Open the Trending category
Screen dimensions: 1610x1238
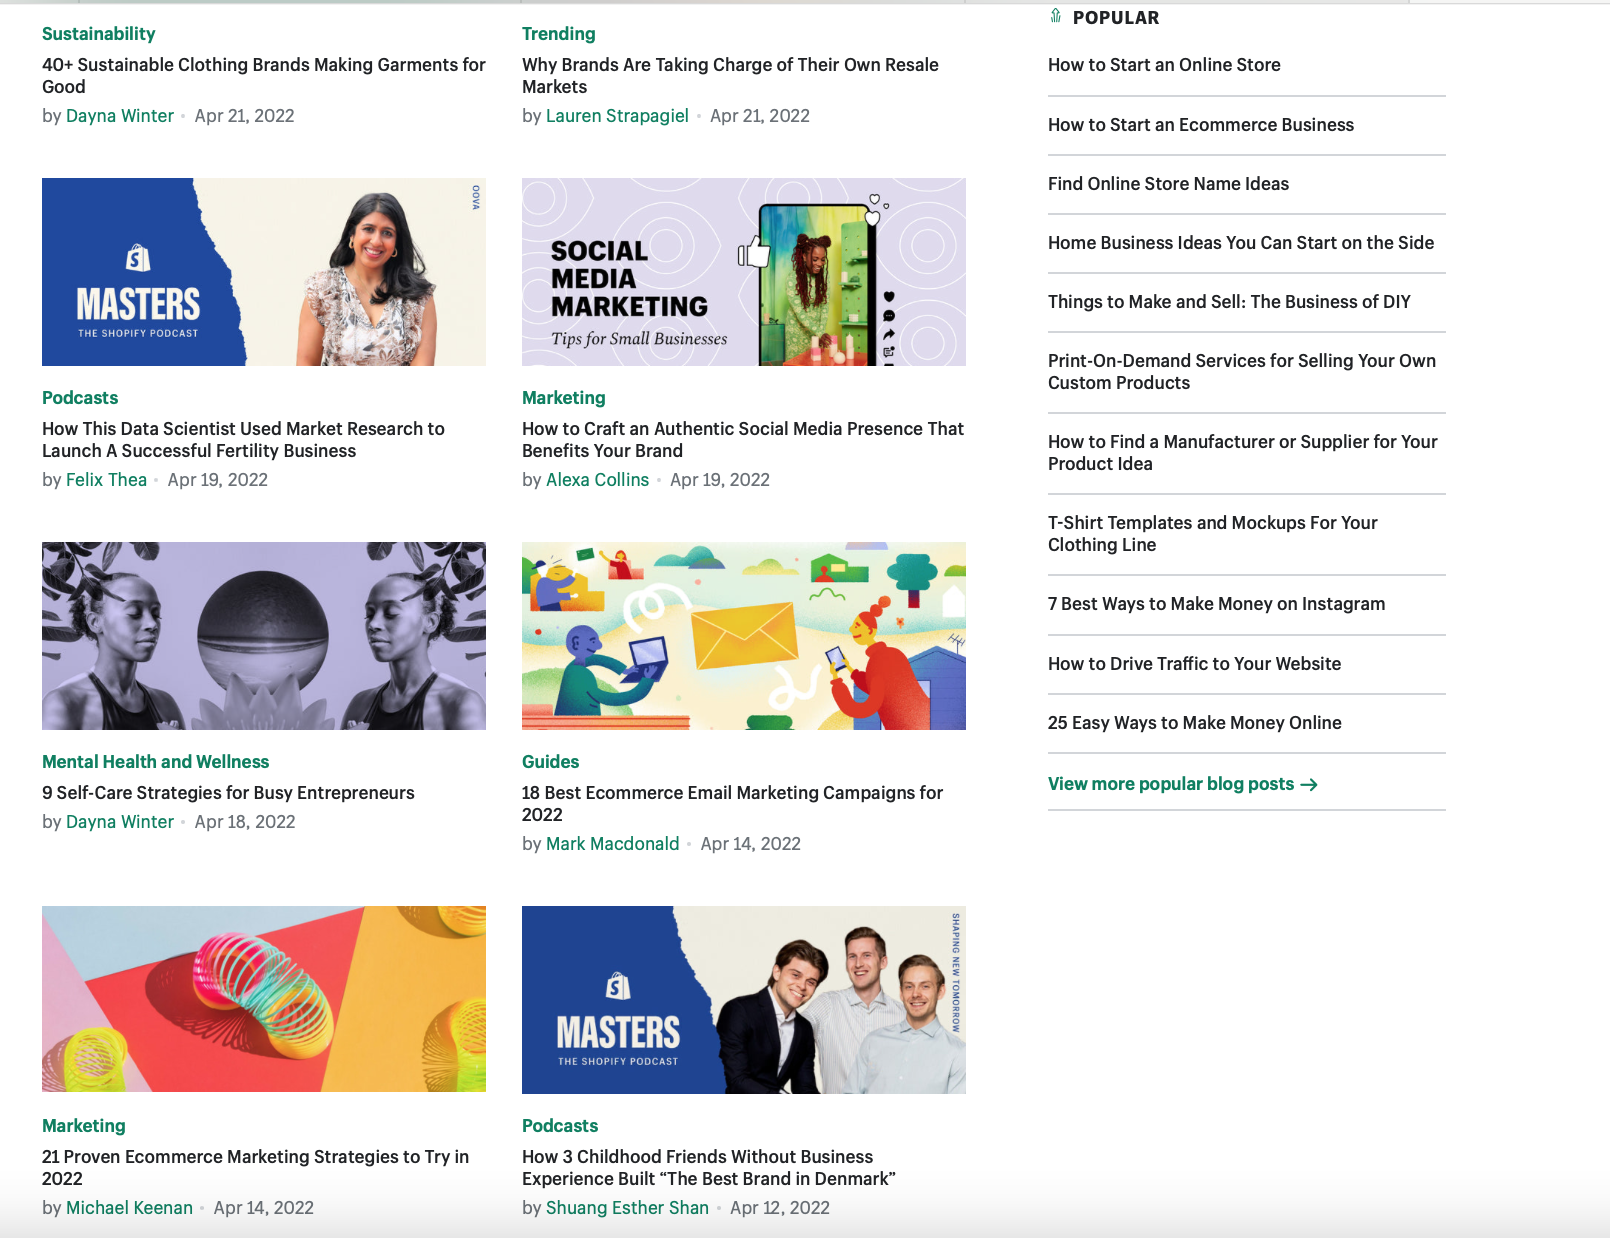[558, 33]
